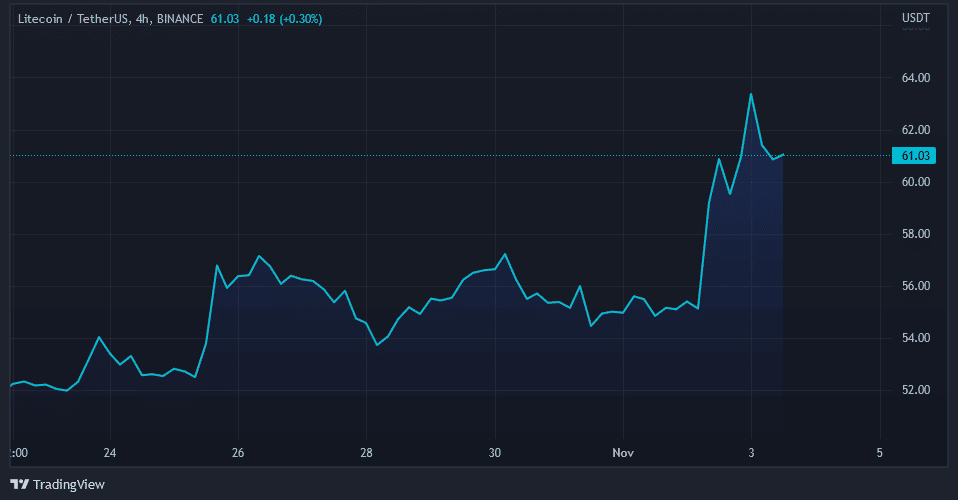958x500 pixels.
Task: Open the USDT currency selector
Action: click(x=916, y=18)
